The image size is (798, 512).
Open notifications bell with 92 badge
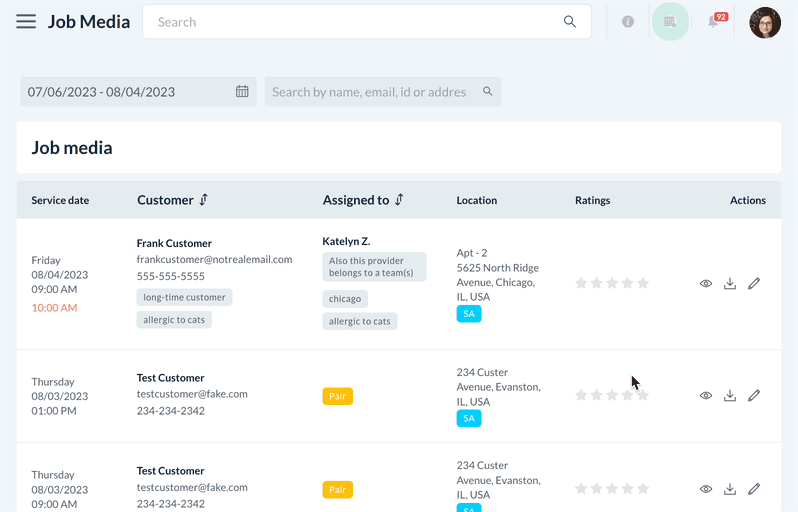pyautogui.click(x=714, y=21)
